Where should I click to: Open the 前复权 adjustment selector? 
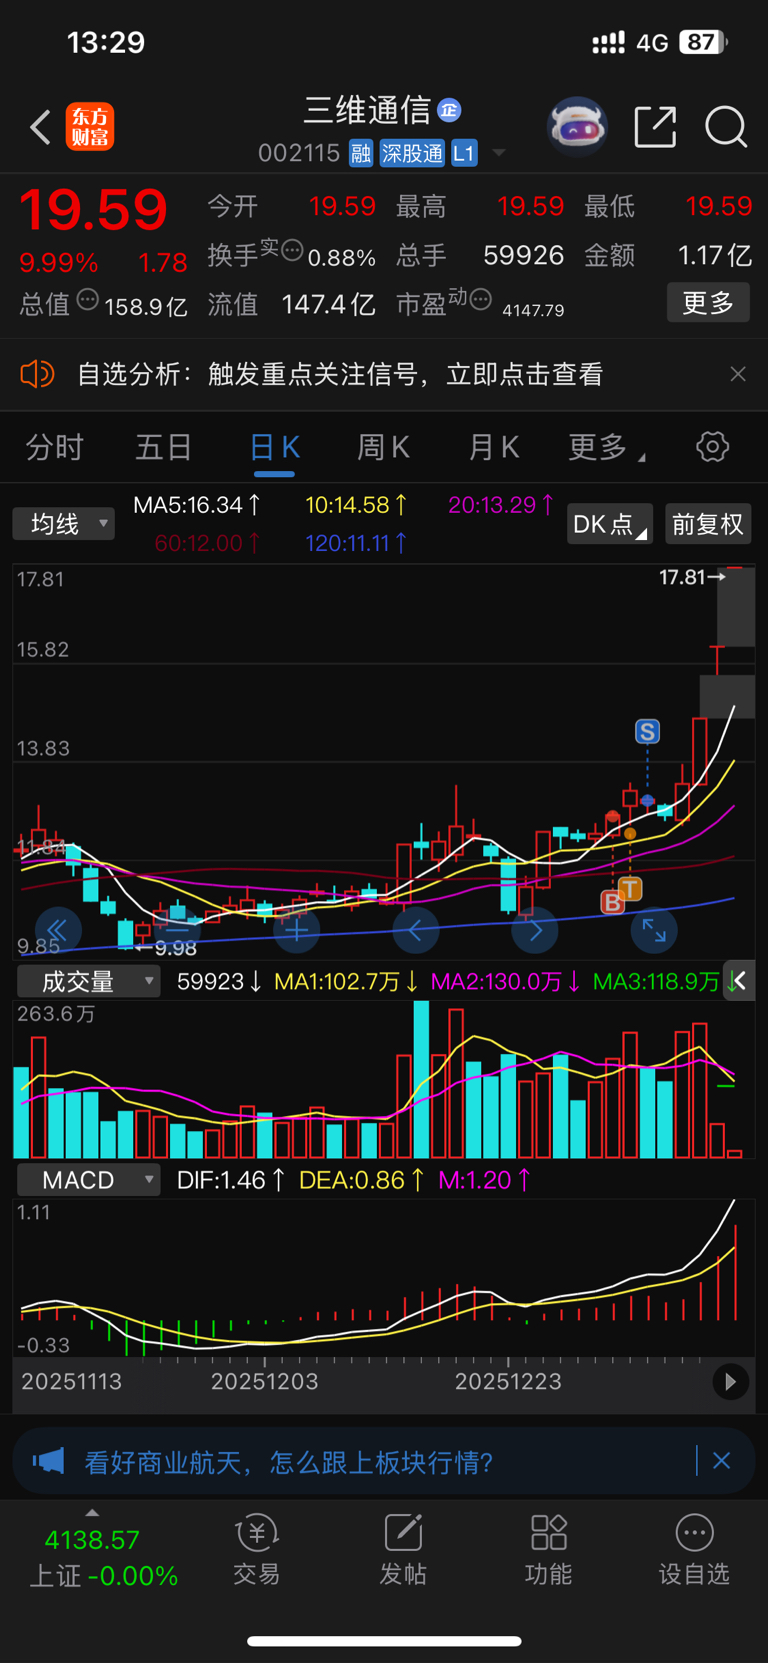point(707,524)
